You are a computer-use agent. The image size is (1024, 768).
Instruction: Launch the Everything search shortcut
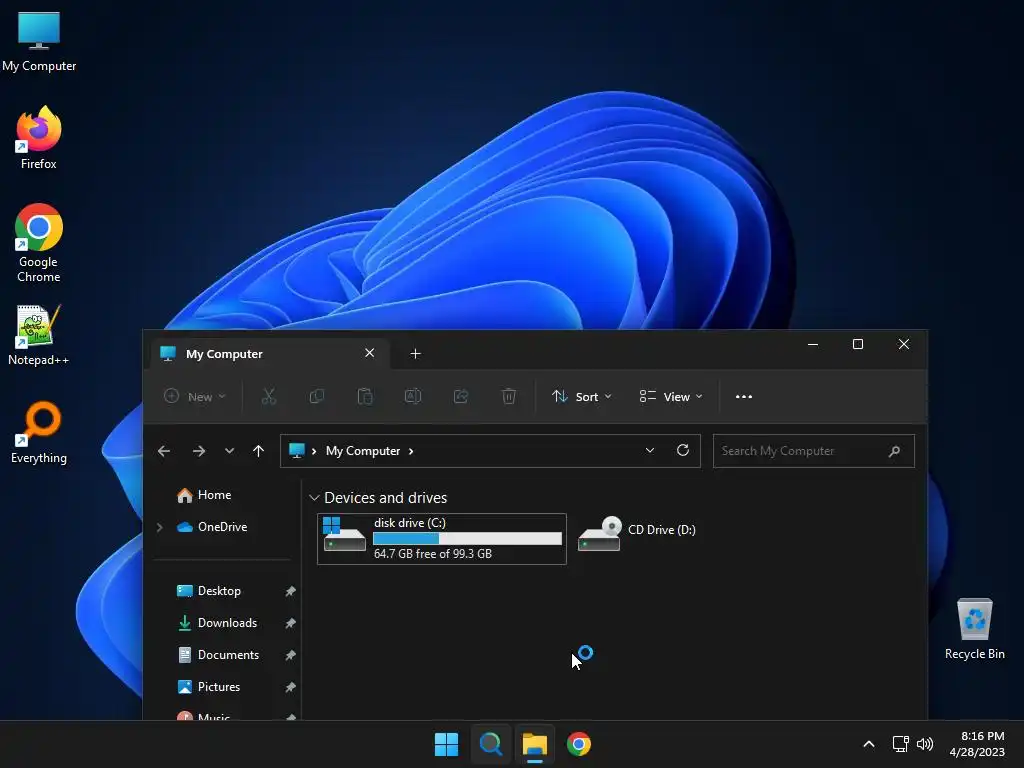coord(39,432)
